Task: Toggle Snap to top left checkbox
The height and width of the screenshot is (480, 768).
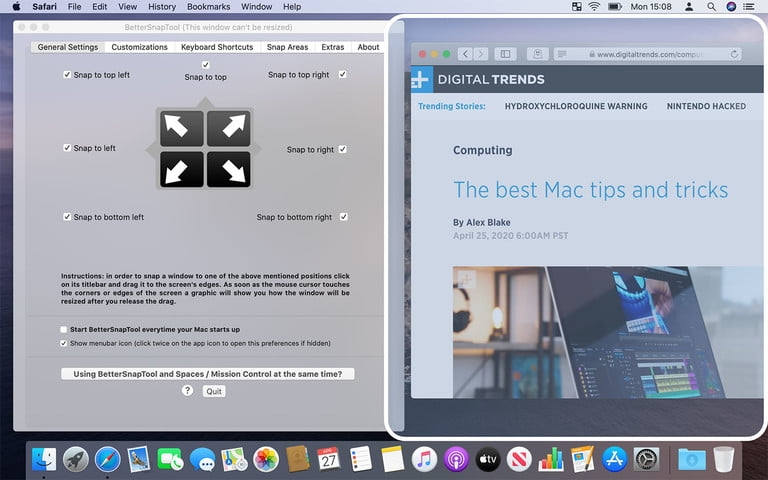Action: [x=67, y=74]
